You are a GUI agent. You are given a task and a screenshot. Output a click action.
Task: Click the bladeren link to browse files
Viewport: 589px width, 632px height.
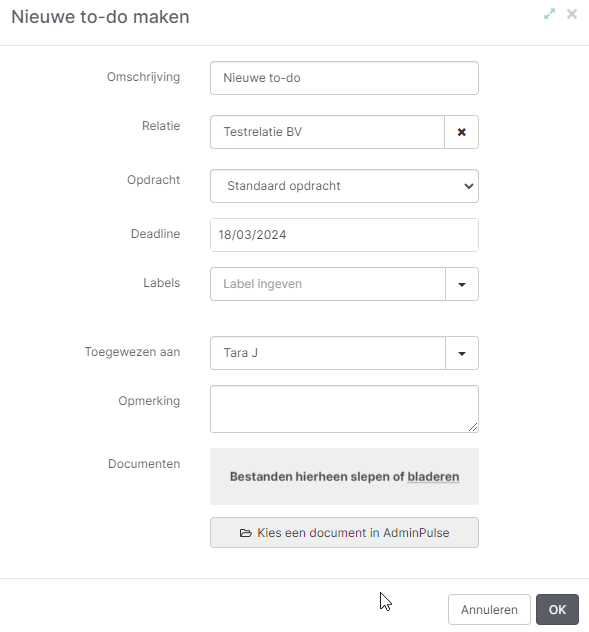coord(433,477)
